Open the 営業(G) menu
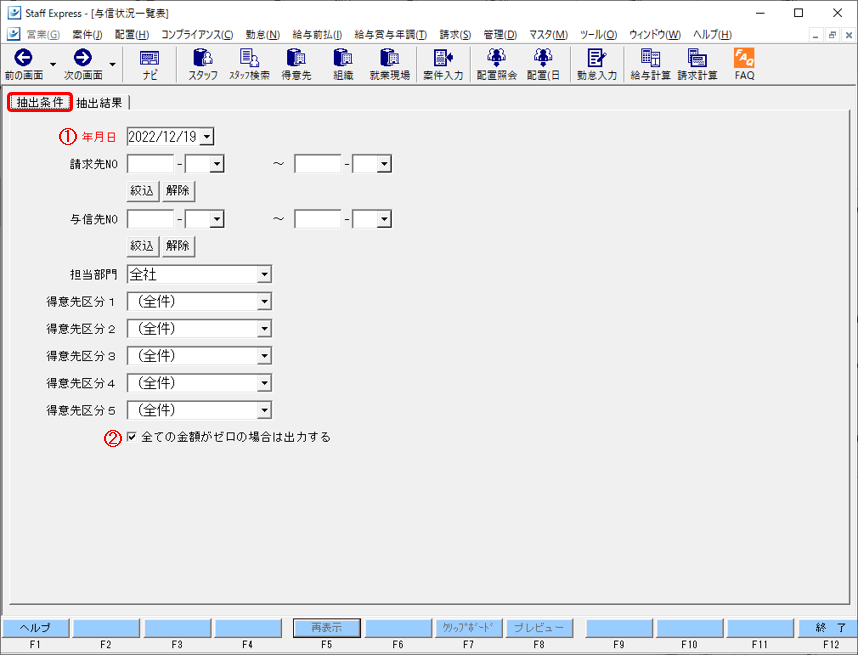This screenshot has height=655, width=858. point(43,35)
